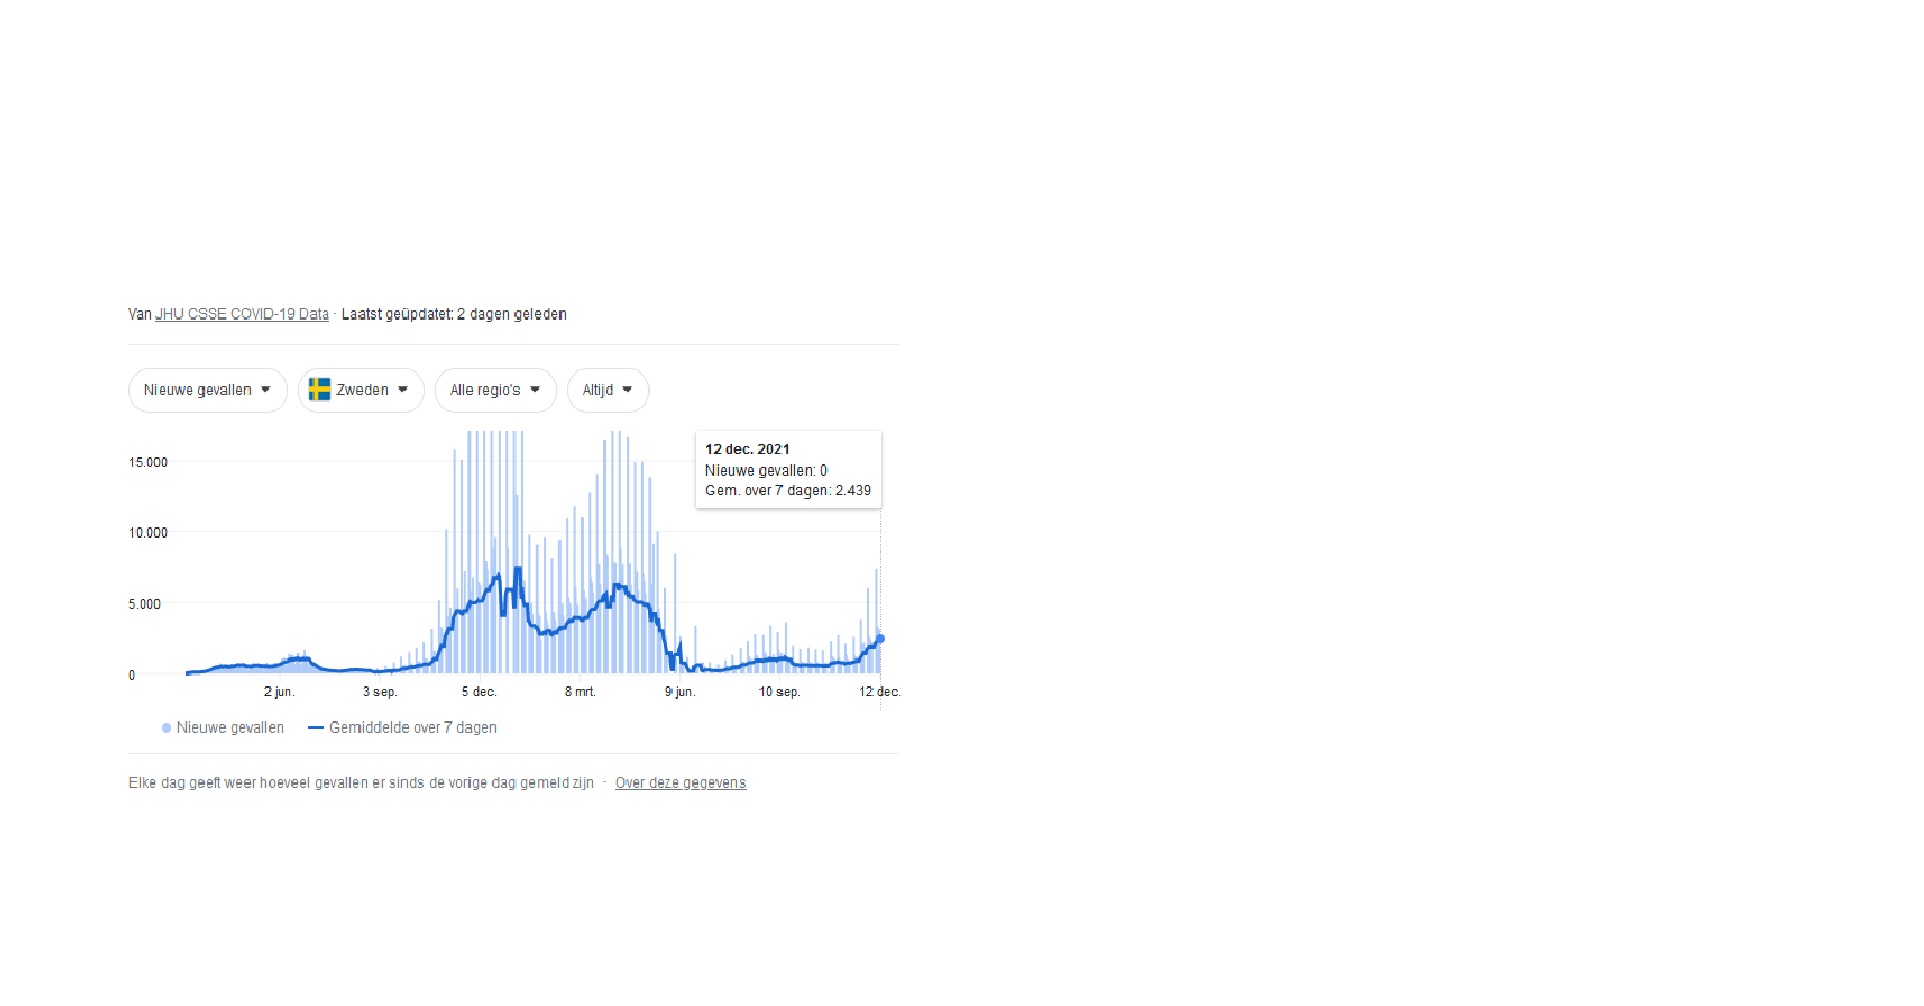This screenshot has height=1006, width=1924.
Task: Click the 5 dec. marker on the x-axis
Action: [x=479, y=692]
